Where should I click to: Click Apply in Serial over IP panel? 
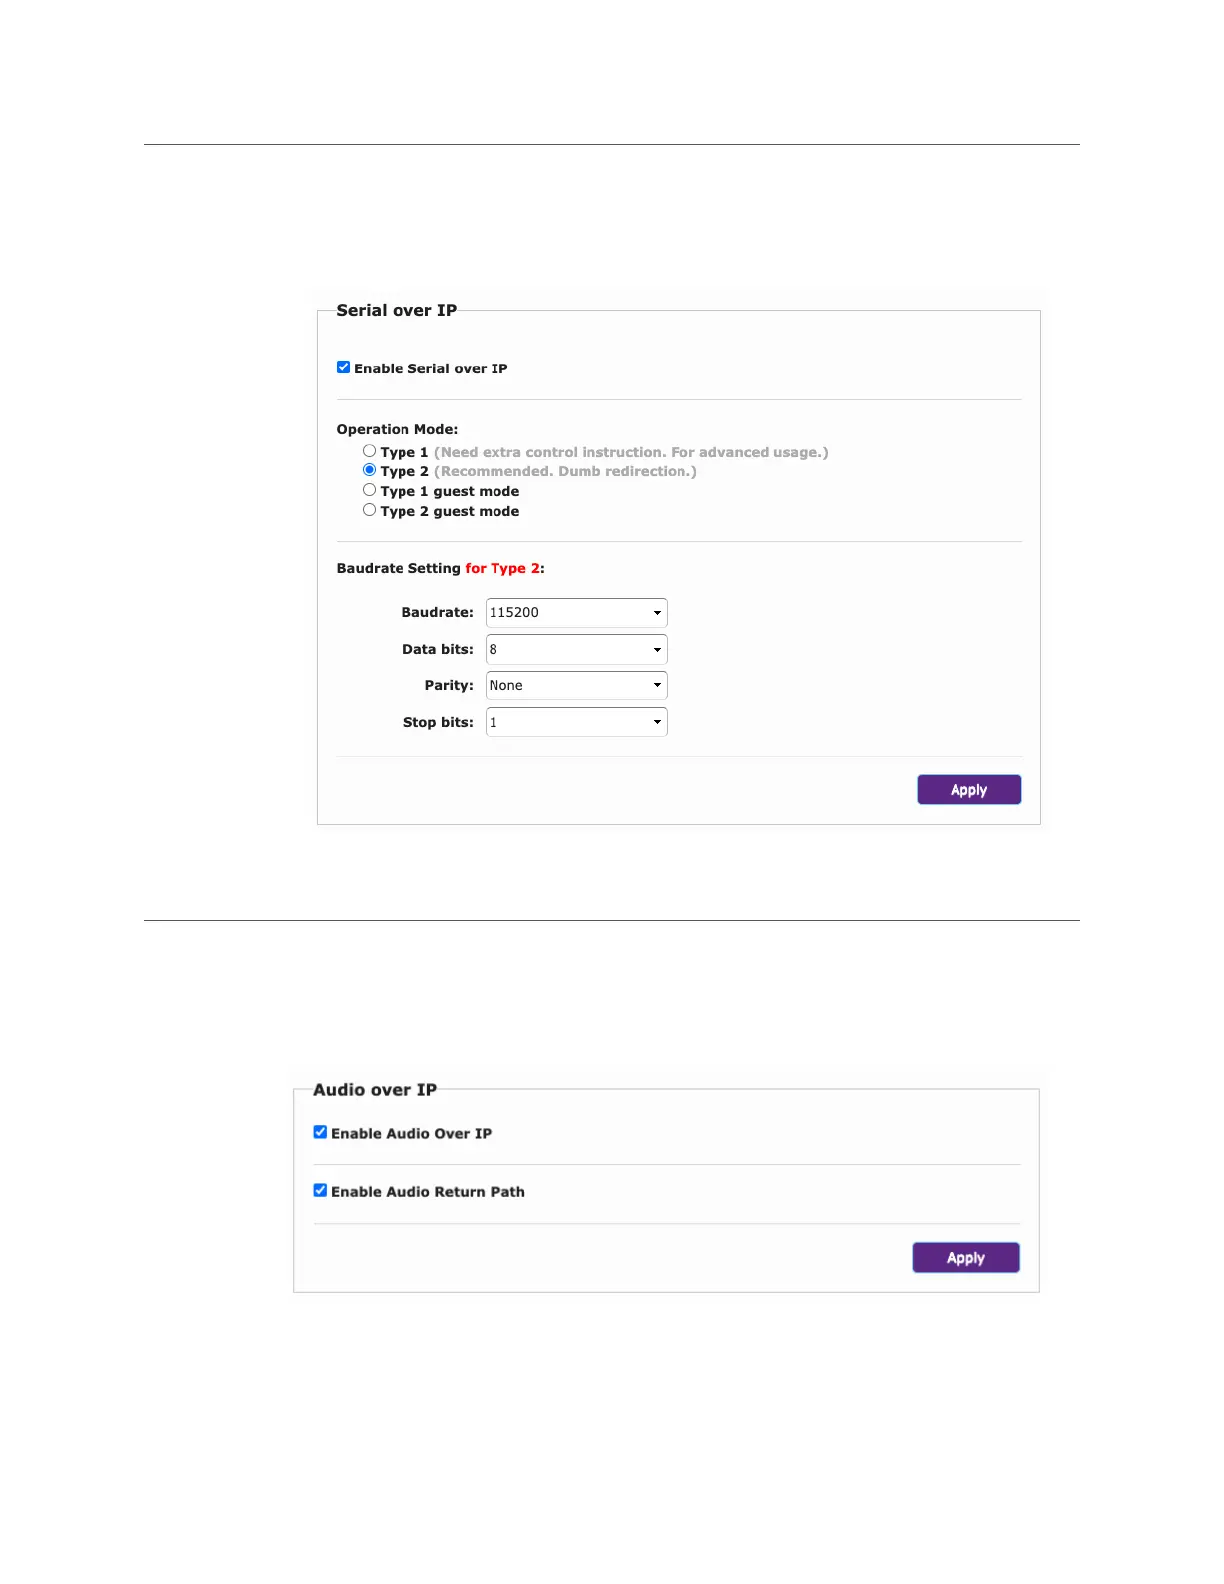tap(968, 790)
